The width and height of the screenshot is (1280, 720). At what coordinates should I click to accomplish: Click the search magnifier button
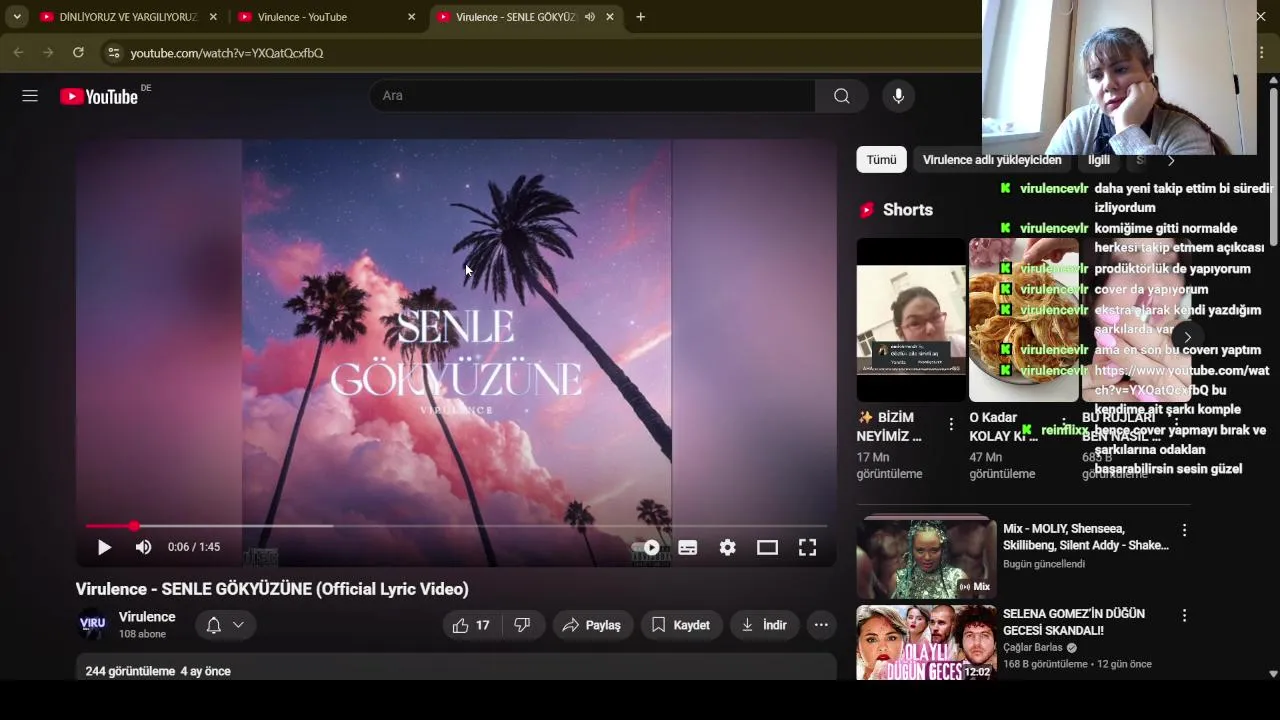click(x=842, y=96)
